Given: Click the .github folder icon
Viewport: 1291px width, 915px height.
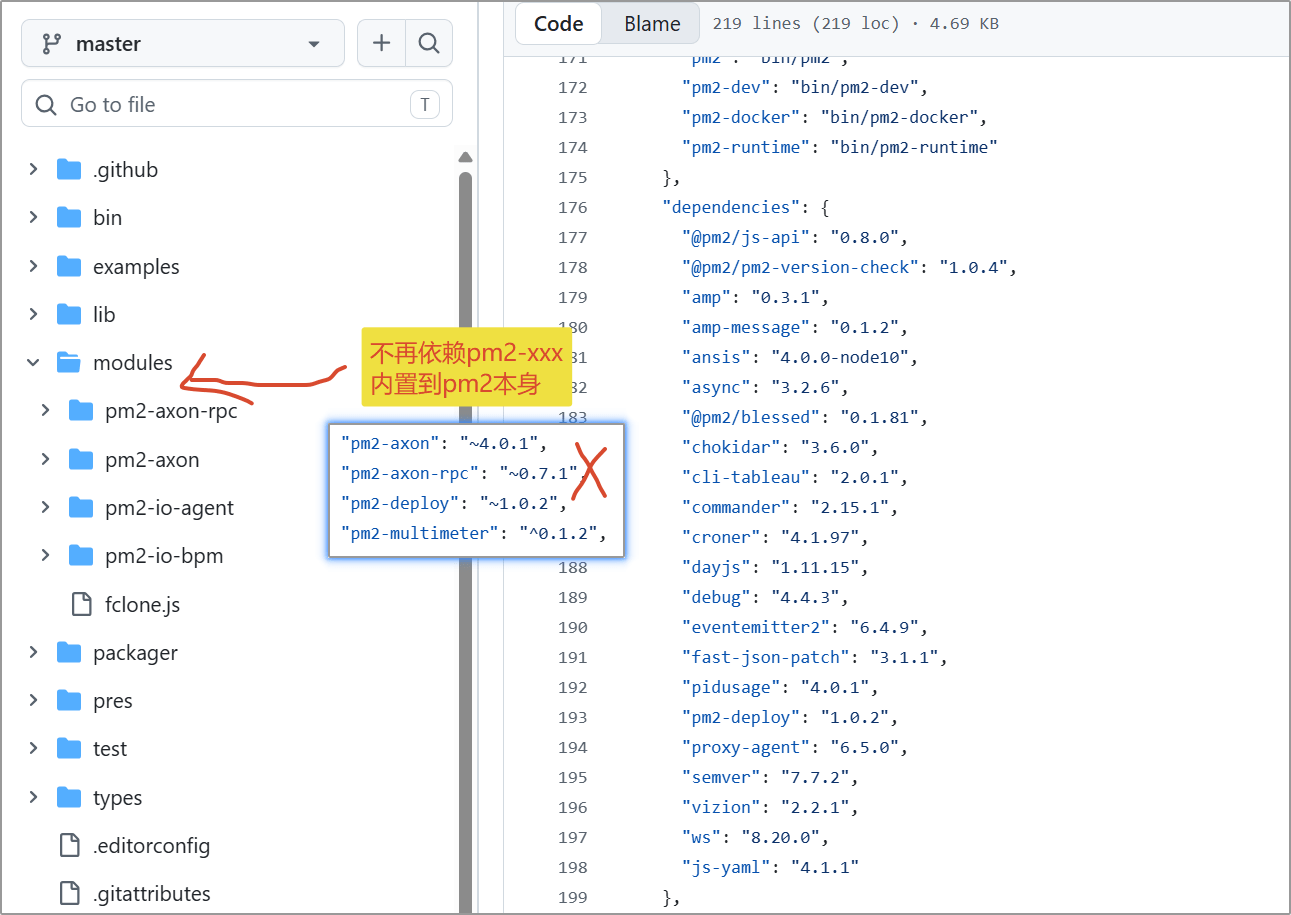Looking at the screenshot, I should 69,169.
